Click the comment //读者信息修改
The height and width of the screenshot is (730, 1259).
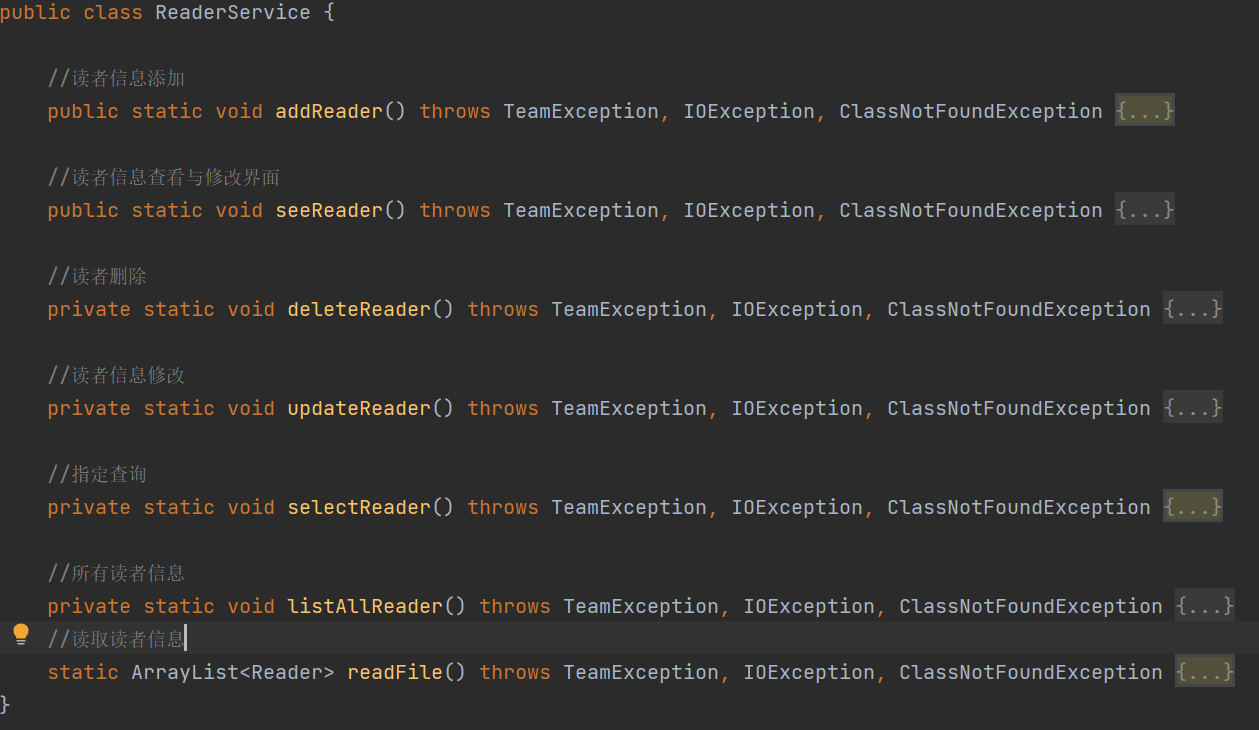coord(116,375)
